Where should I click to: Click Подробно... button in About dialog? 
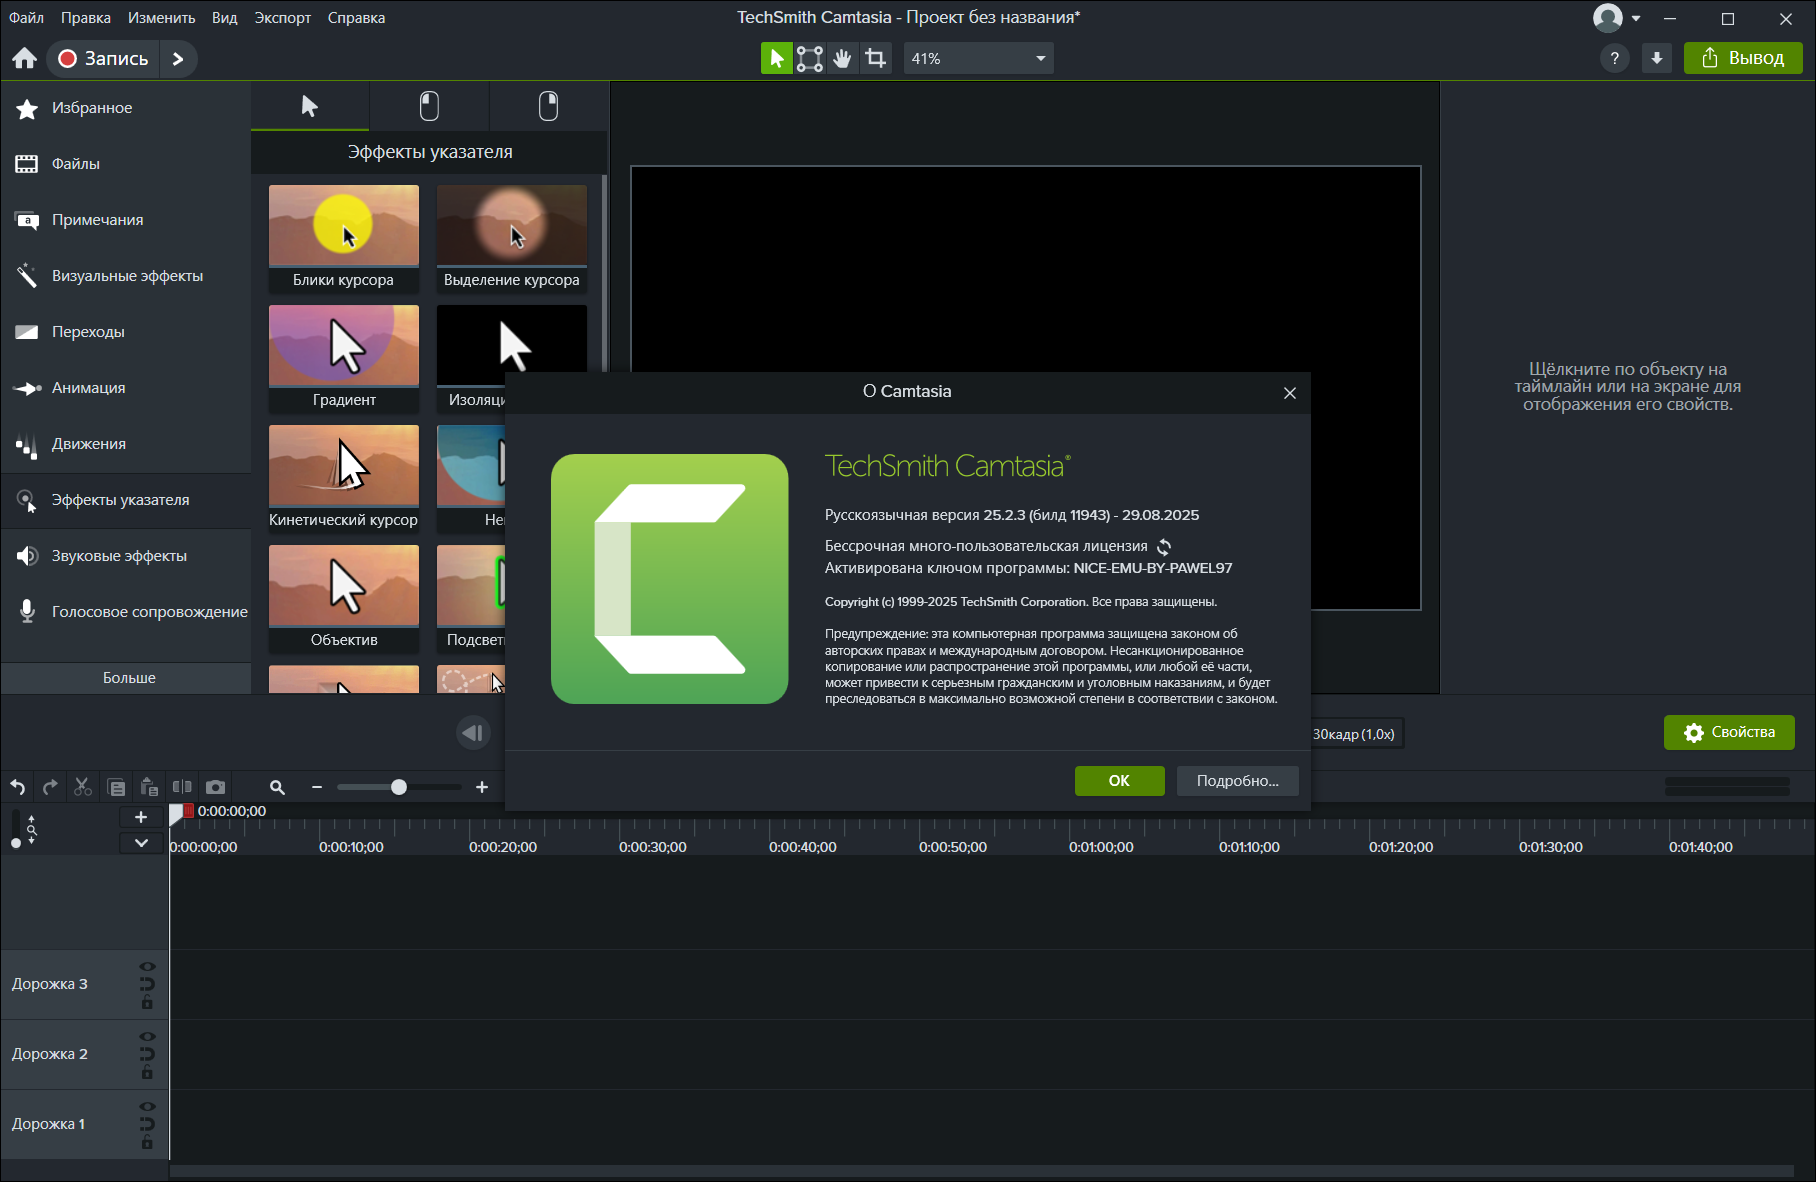click(x=1237, y=781)
